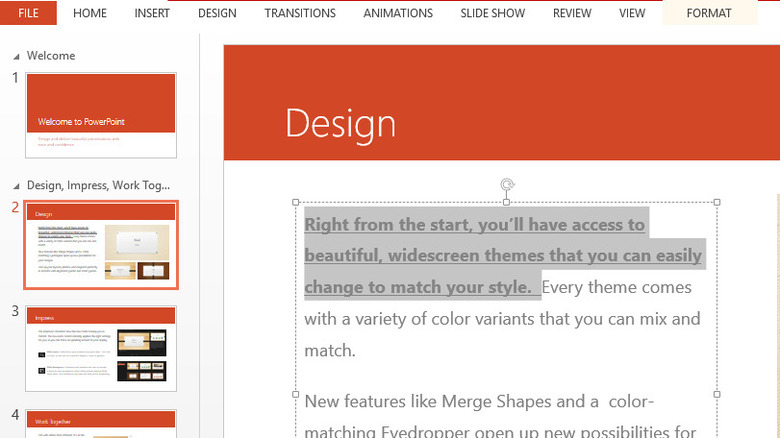Select the ANIMATIONS ribbon tab

(x=398, y=13)
